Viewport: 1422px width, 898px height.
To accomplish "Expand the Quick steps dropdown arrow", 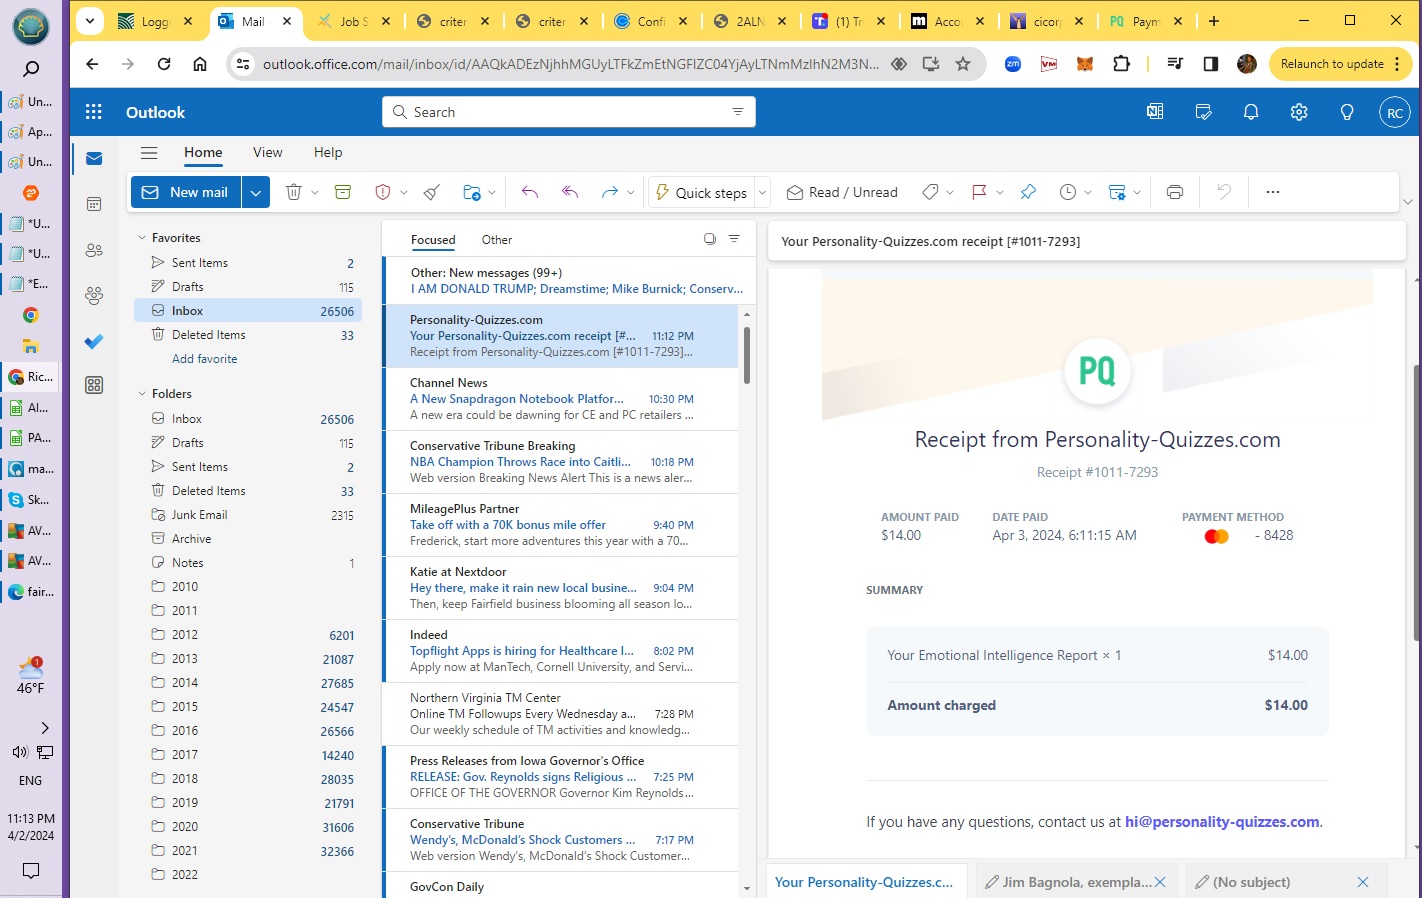I will (762, 192).
